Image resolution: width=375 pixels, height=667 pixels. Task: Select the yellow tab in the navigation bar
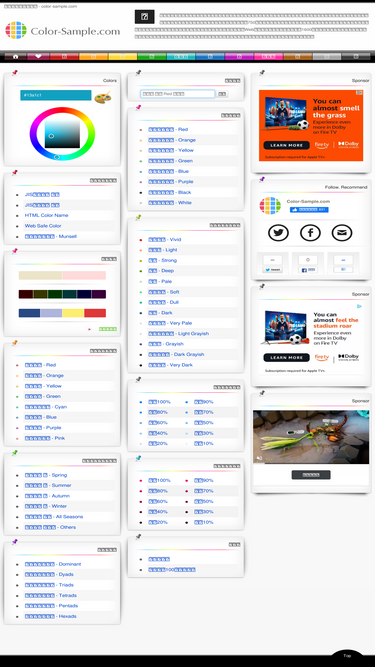coord(122,56)
